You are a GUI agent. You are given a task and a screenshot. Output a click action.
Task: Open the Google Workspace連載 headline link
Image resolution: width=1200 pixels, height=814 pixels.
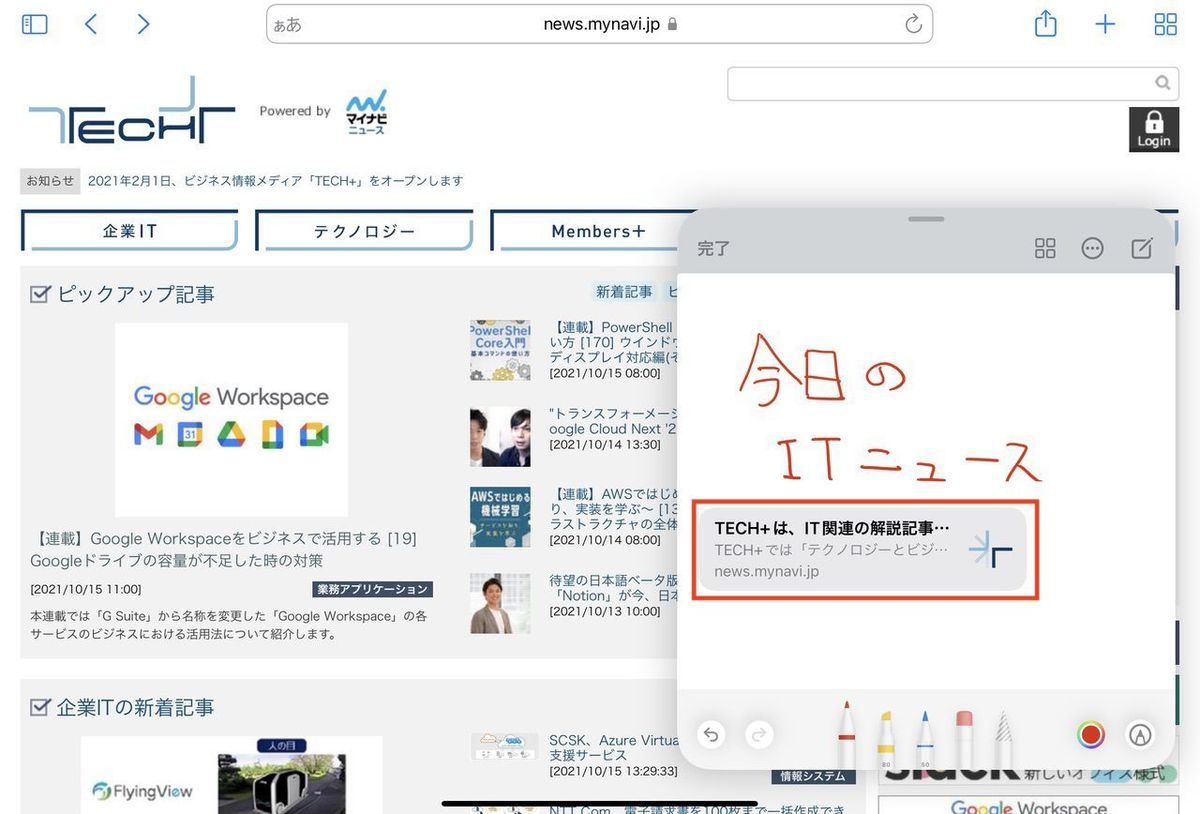point(224,549)
